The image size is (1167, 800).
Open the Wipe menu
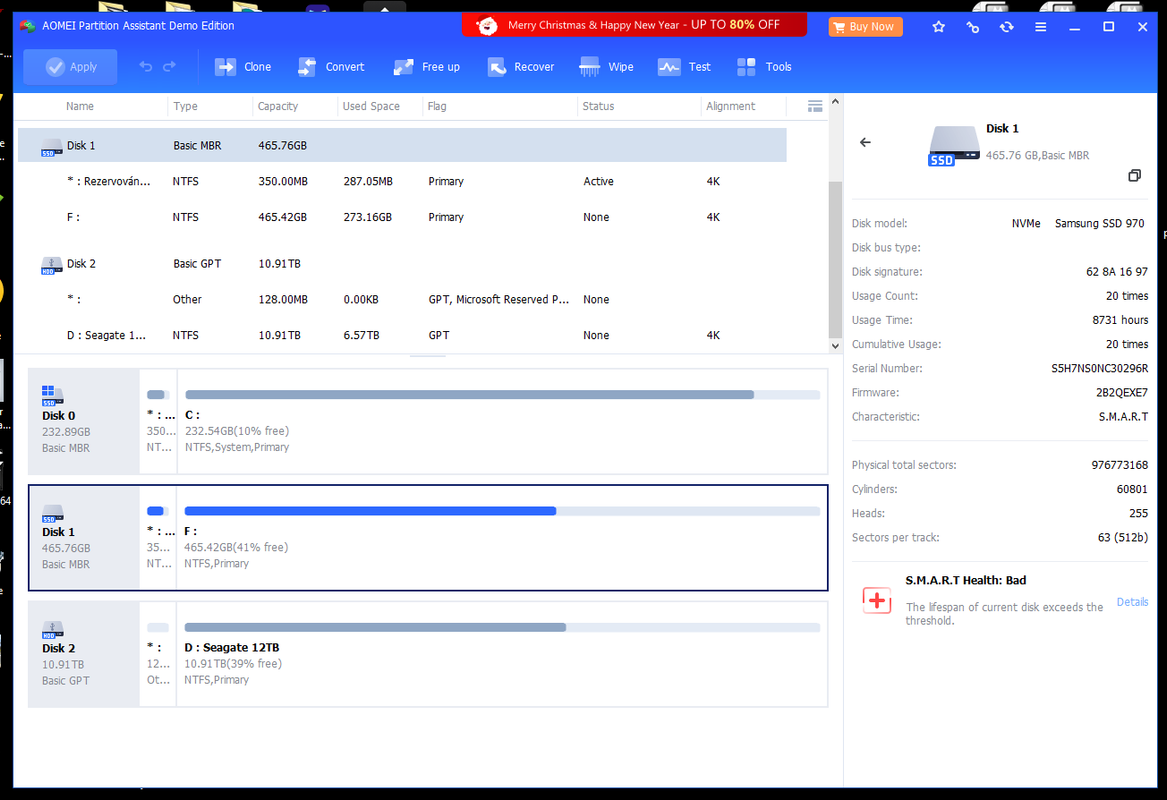pyautogui.click(x=606, y=67)
